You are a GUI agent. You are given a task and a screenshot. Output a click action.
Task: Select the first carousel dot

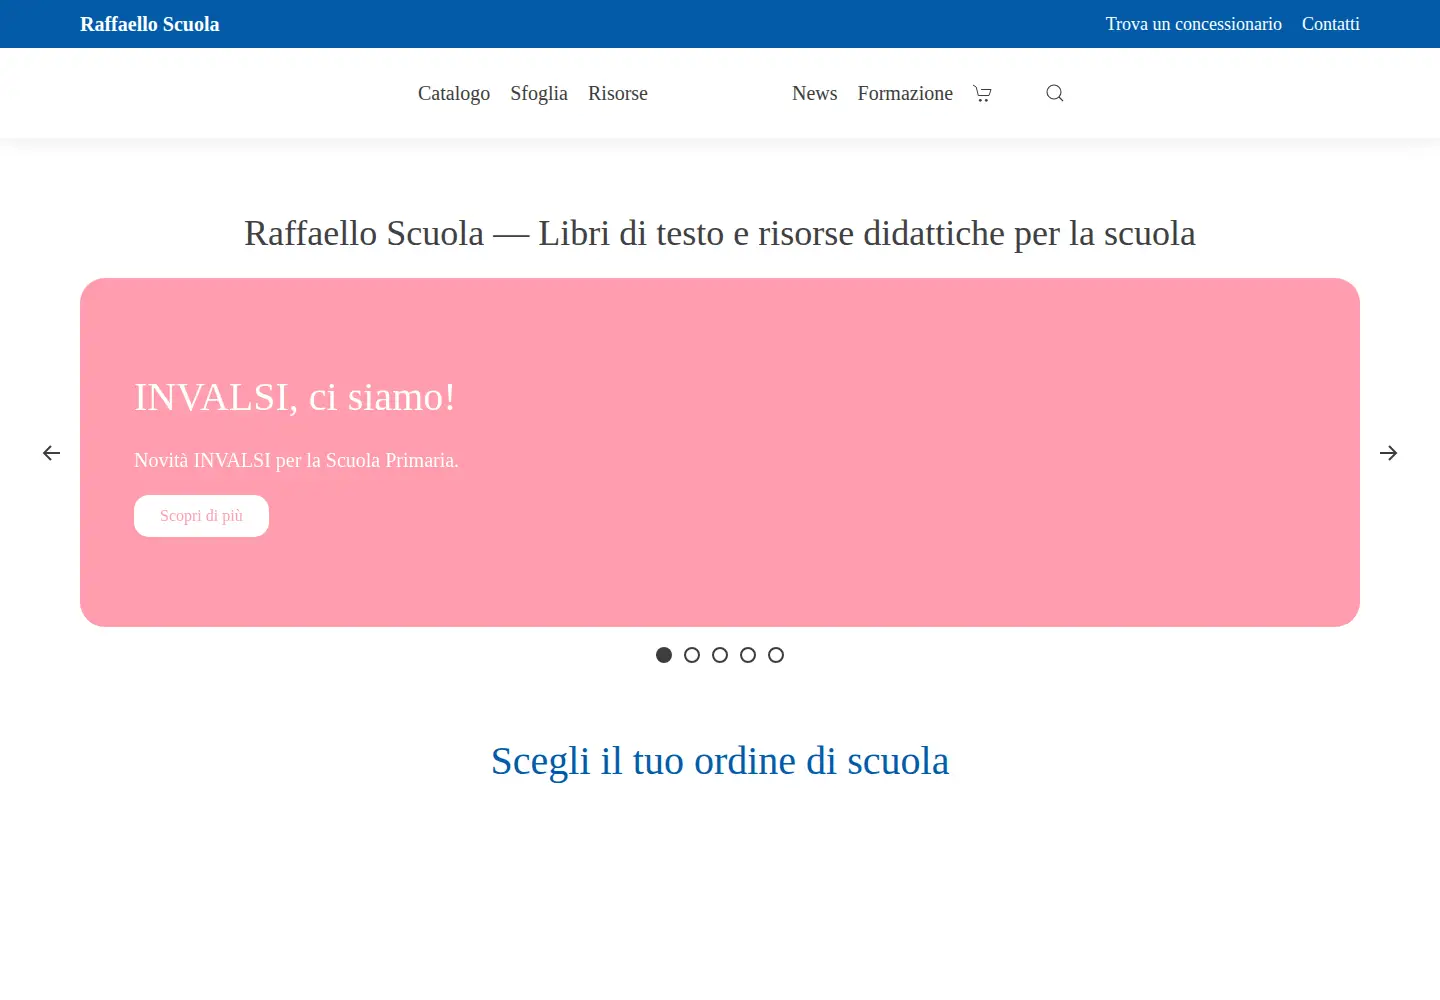pos(664,655)
